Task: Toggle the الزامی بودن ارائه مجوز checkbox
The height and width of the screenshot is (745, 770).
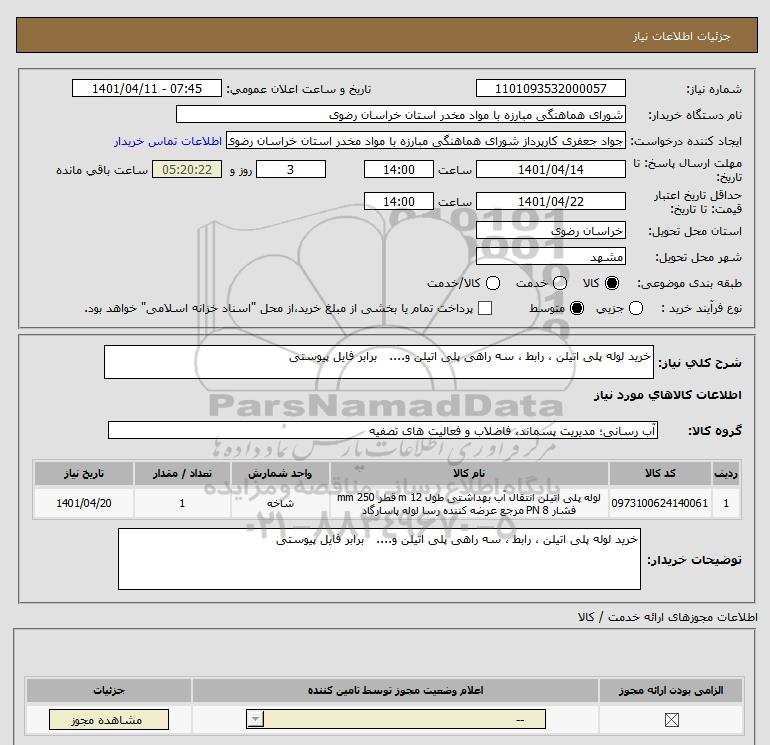Action: (671, 720)
